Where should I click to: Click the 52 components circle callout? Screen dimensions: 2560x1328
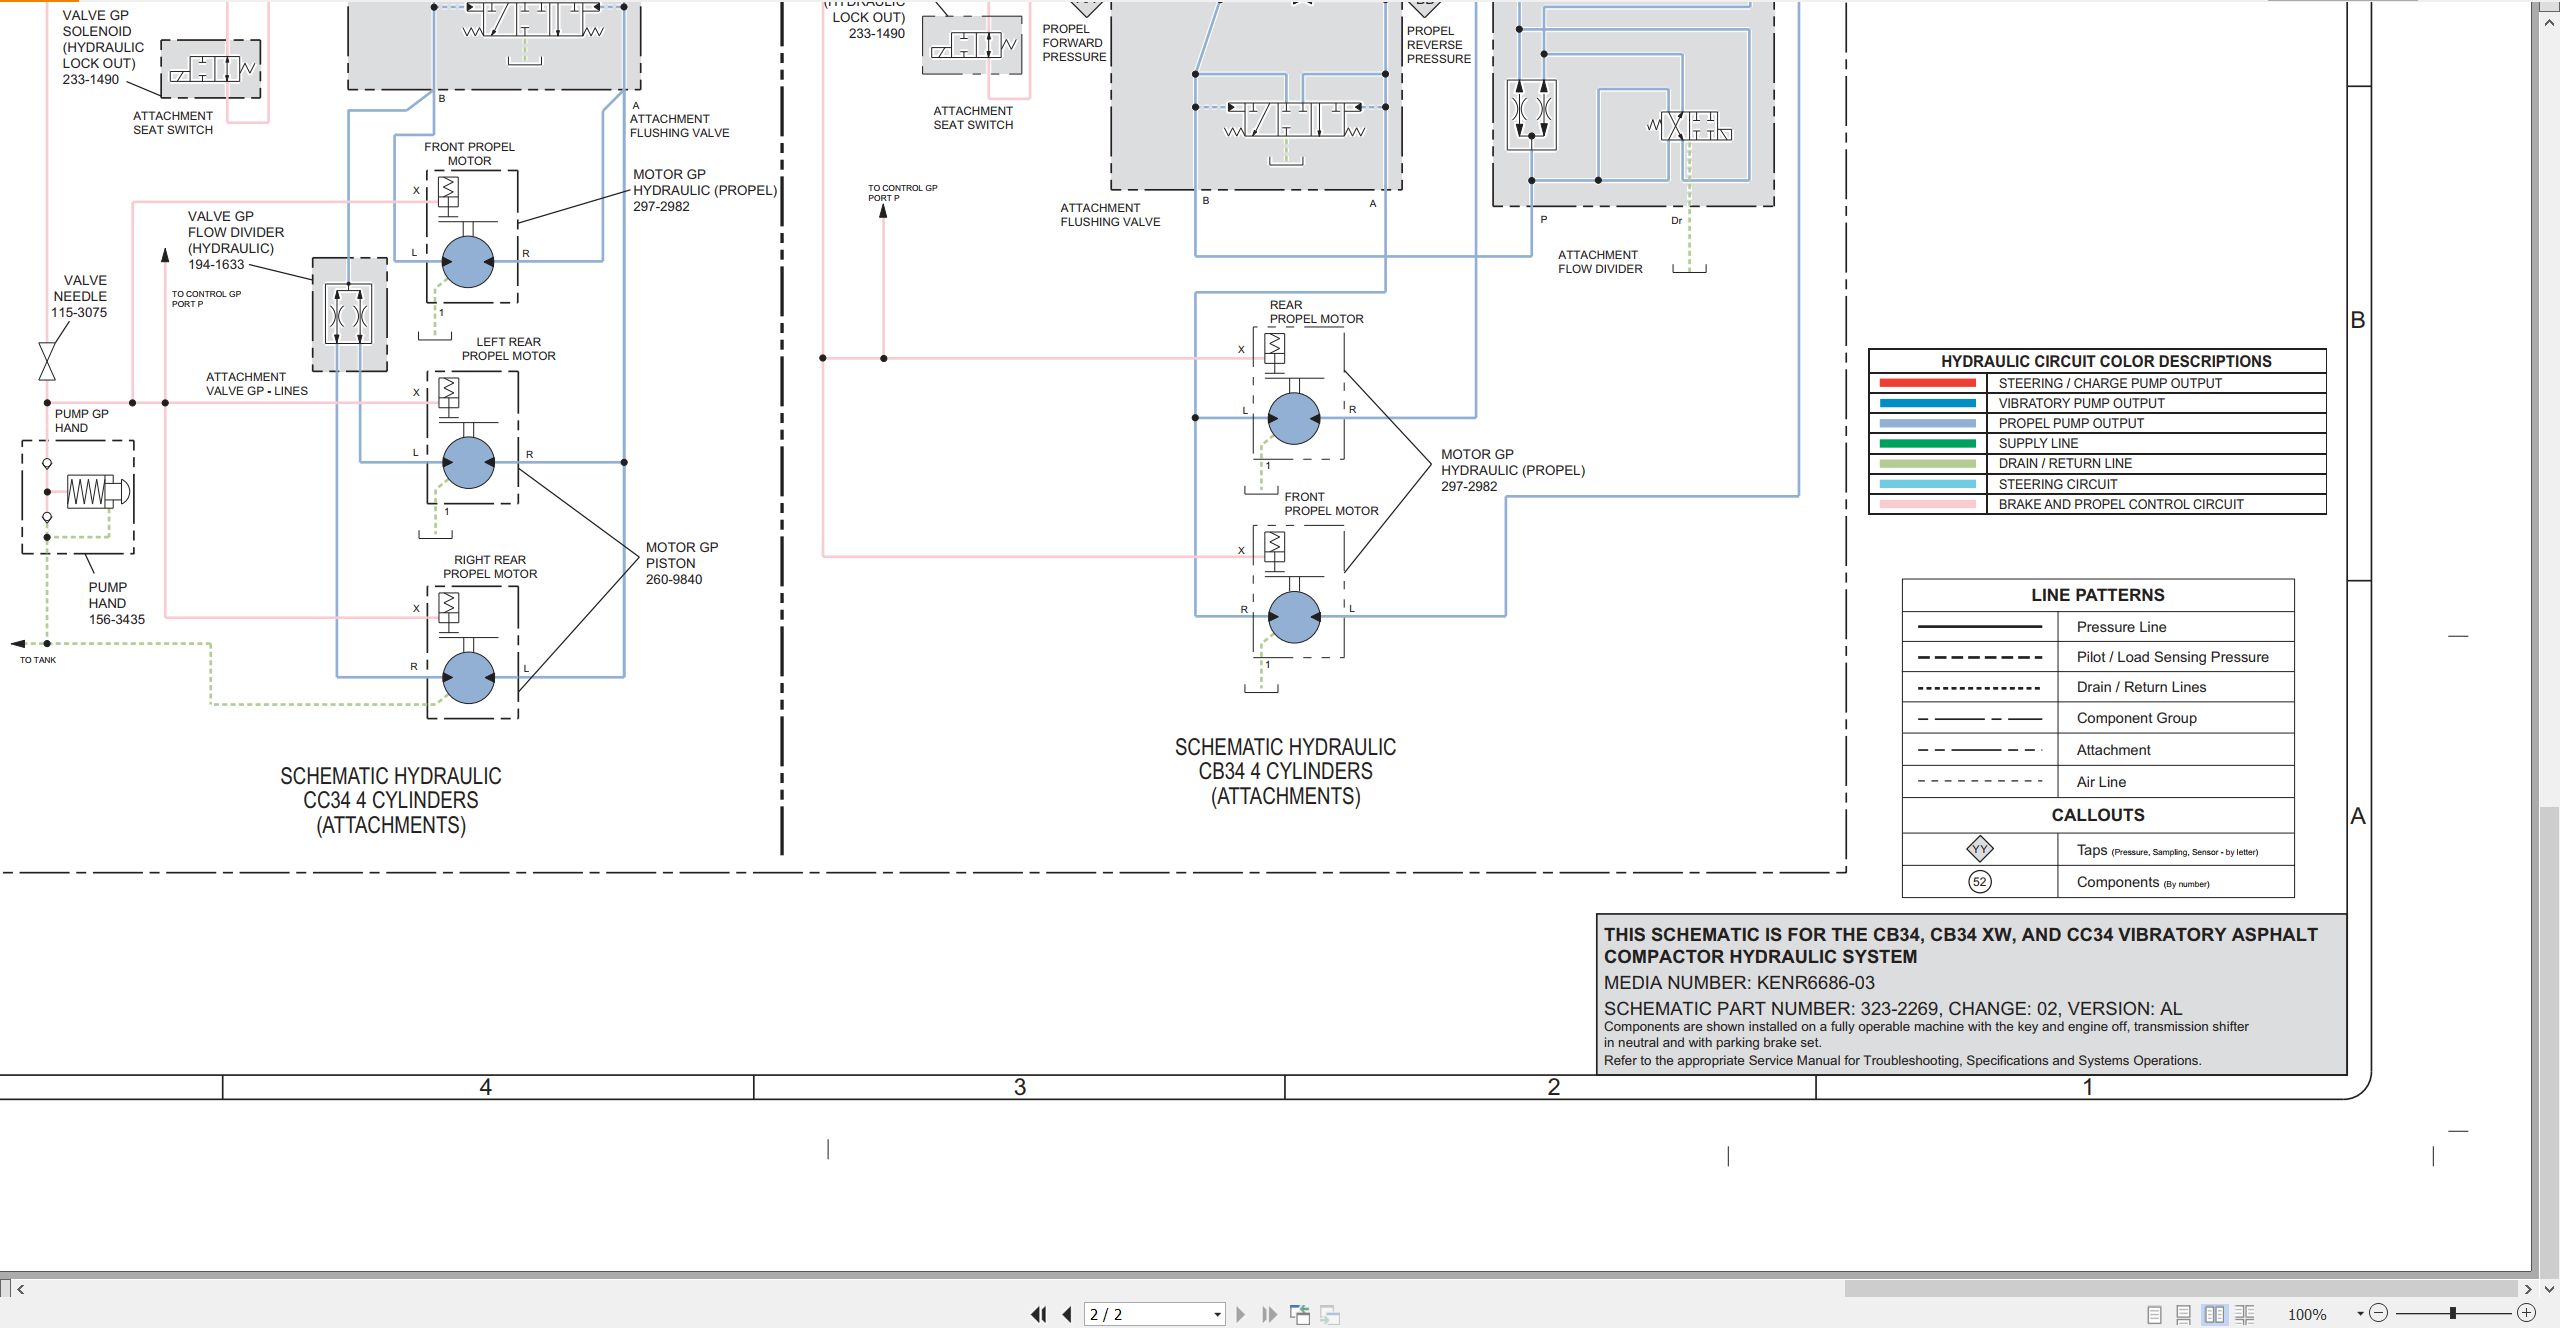(x=1979, y=882)
